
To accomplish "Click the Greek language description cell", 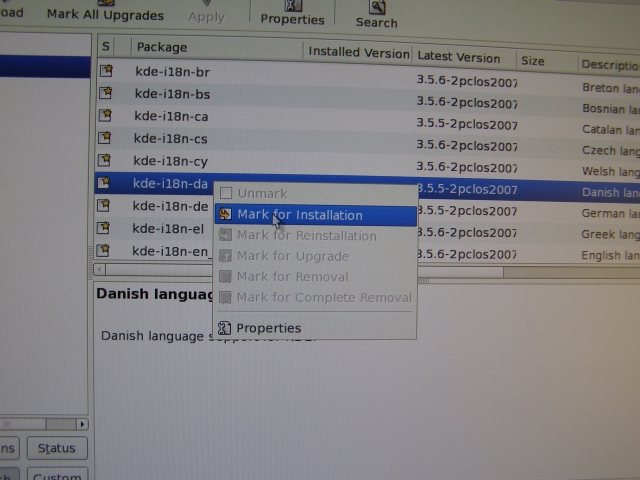I will [610, 234].
